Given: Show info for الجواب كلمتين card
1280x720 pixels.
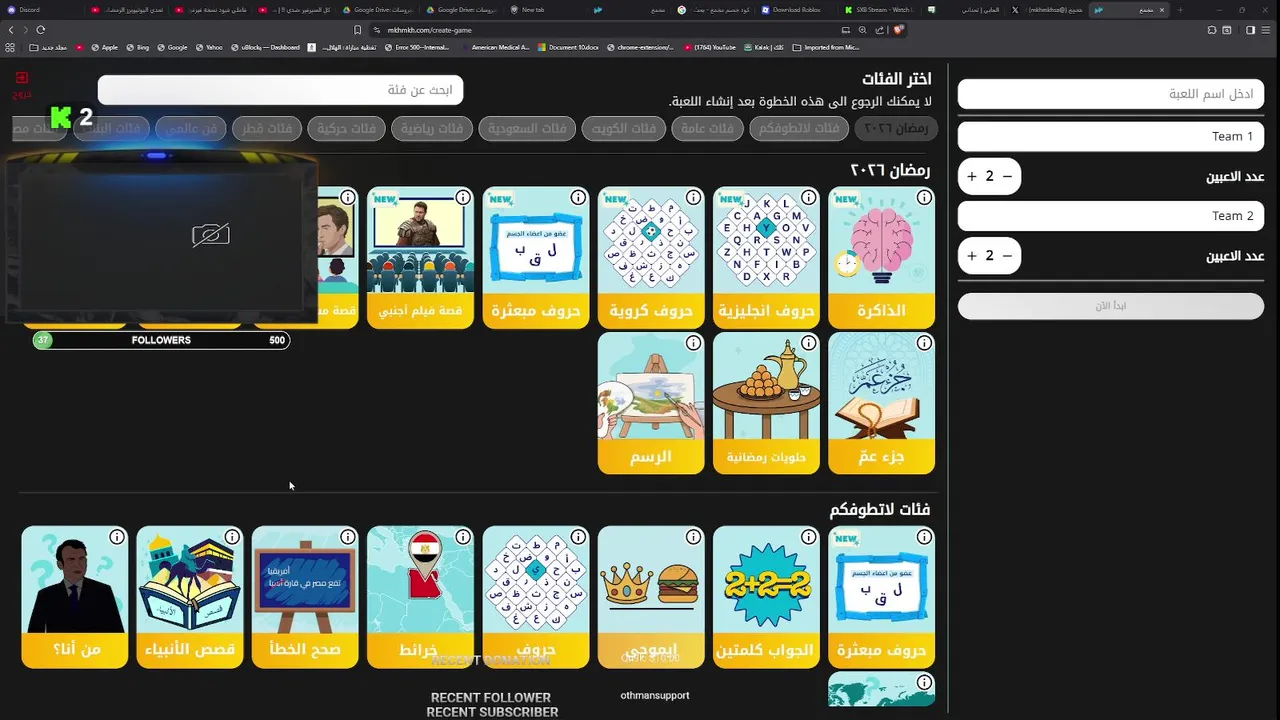Looking at the screenshot, I should coord(809,537).
